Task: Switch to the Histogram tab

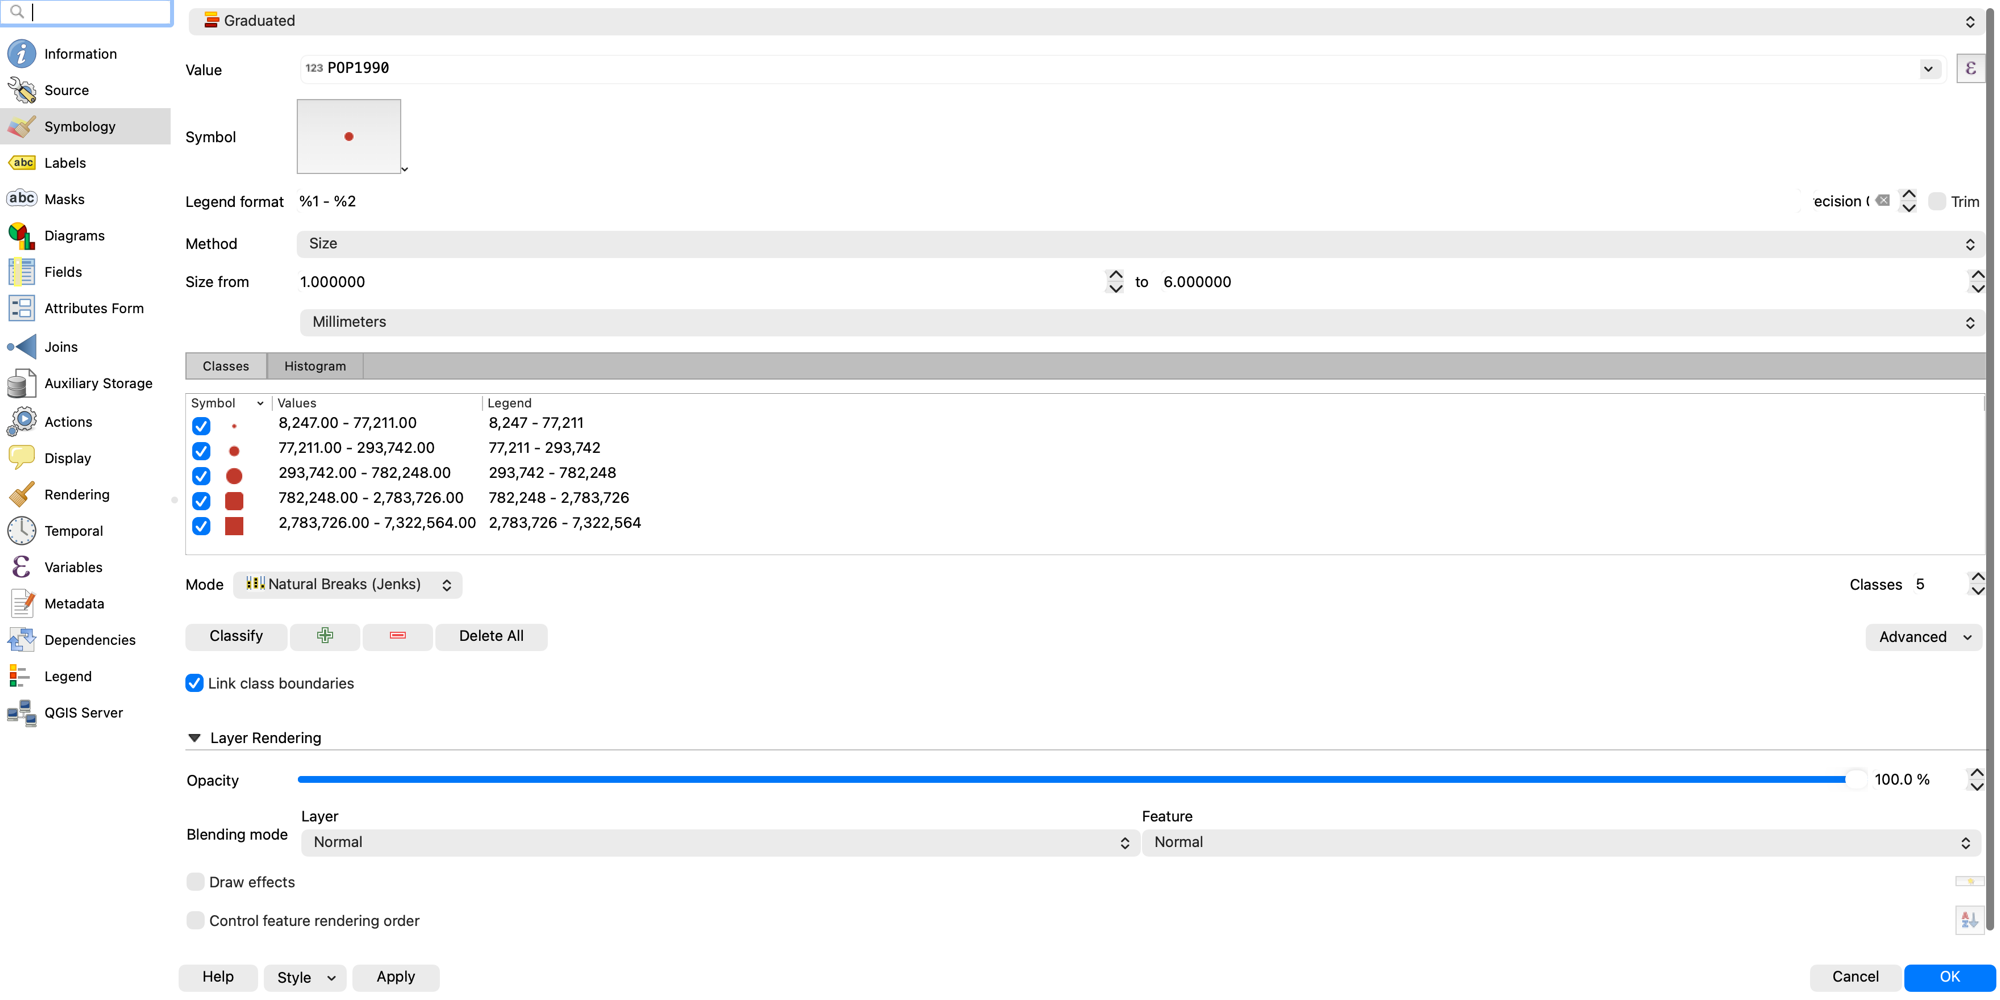Action: click(315, 366)
